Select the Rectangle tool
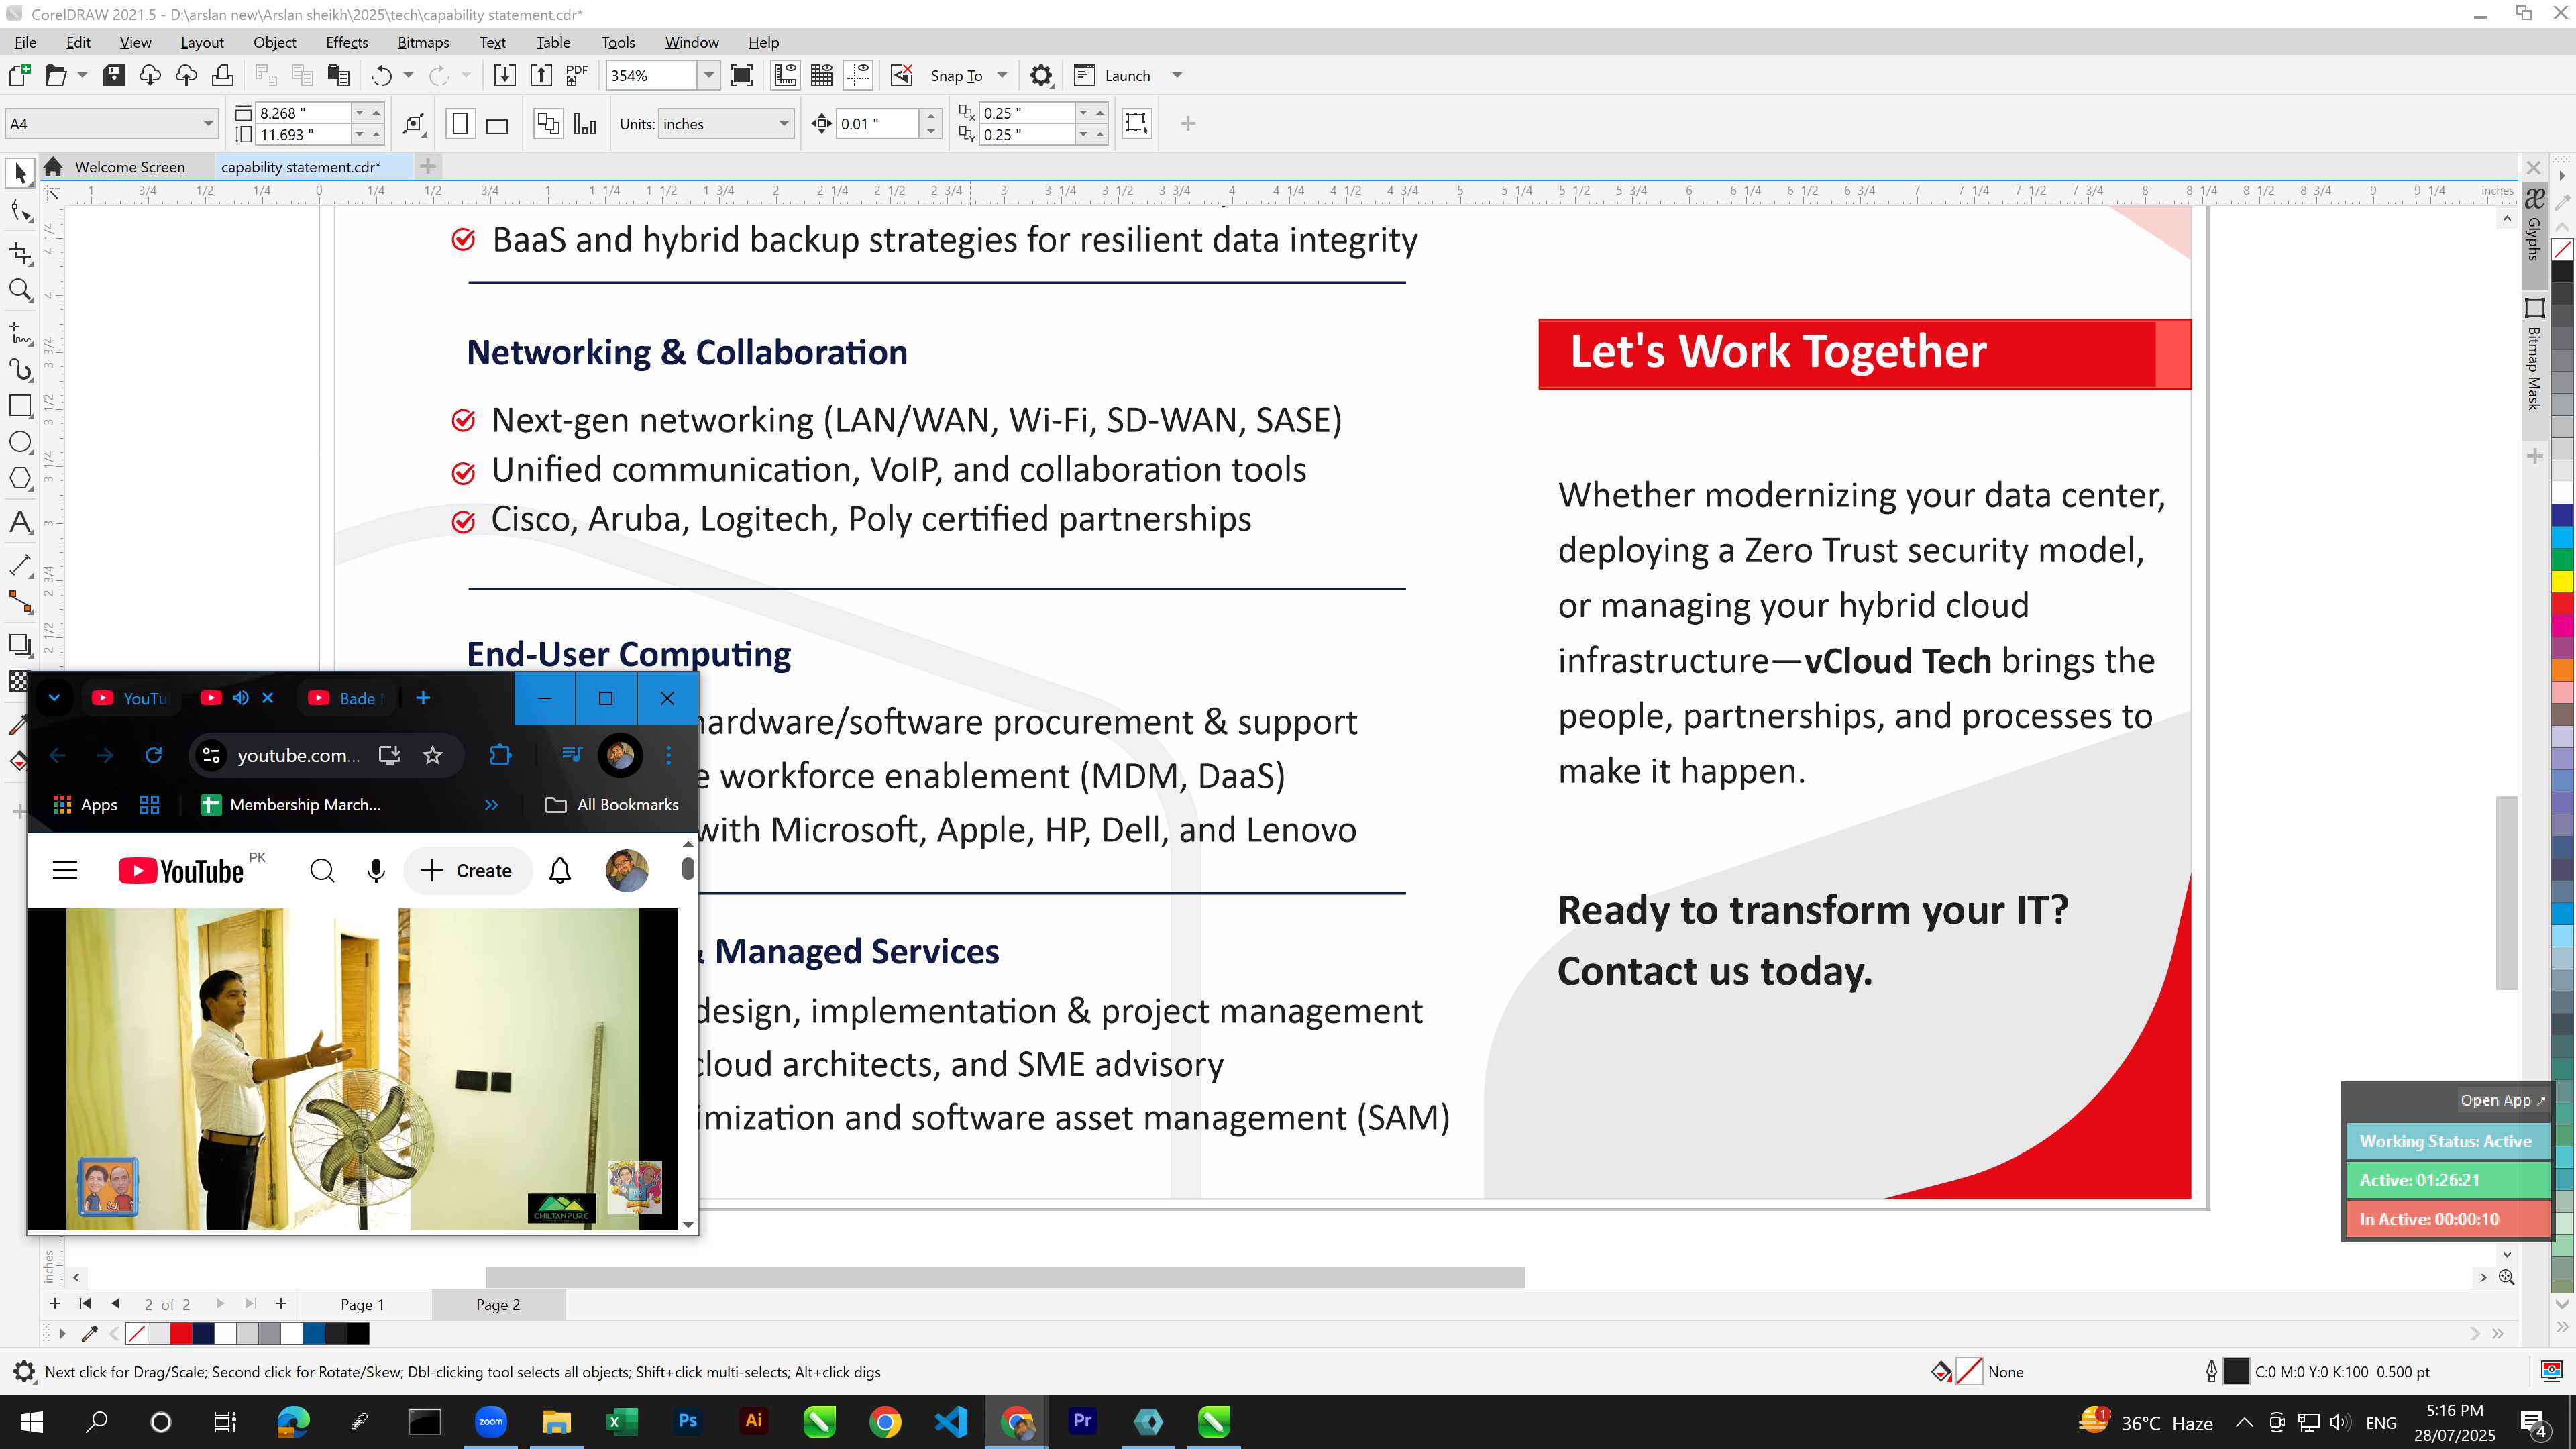Viewport: 2576px width, 1449px height. [20, 406]
